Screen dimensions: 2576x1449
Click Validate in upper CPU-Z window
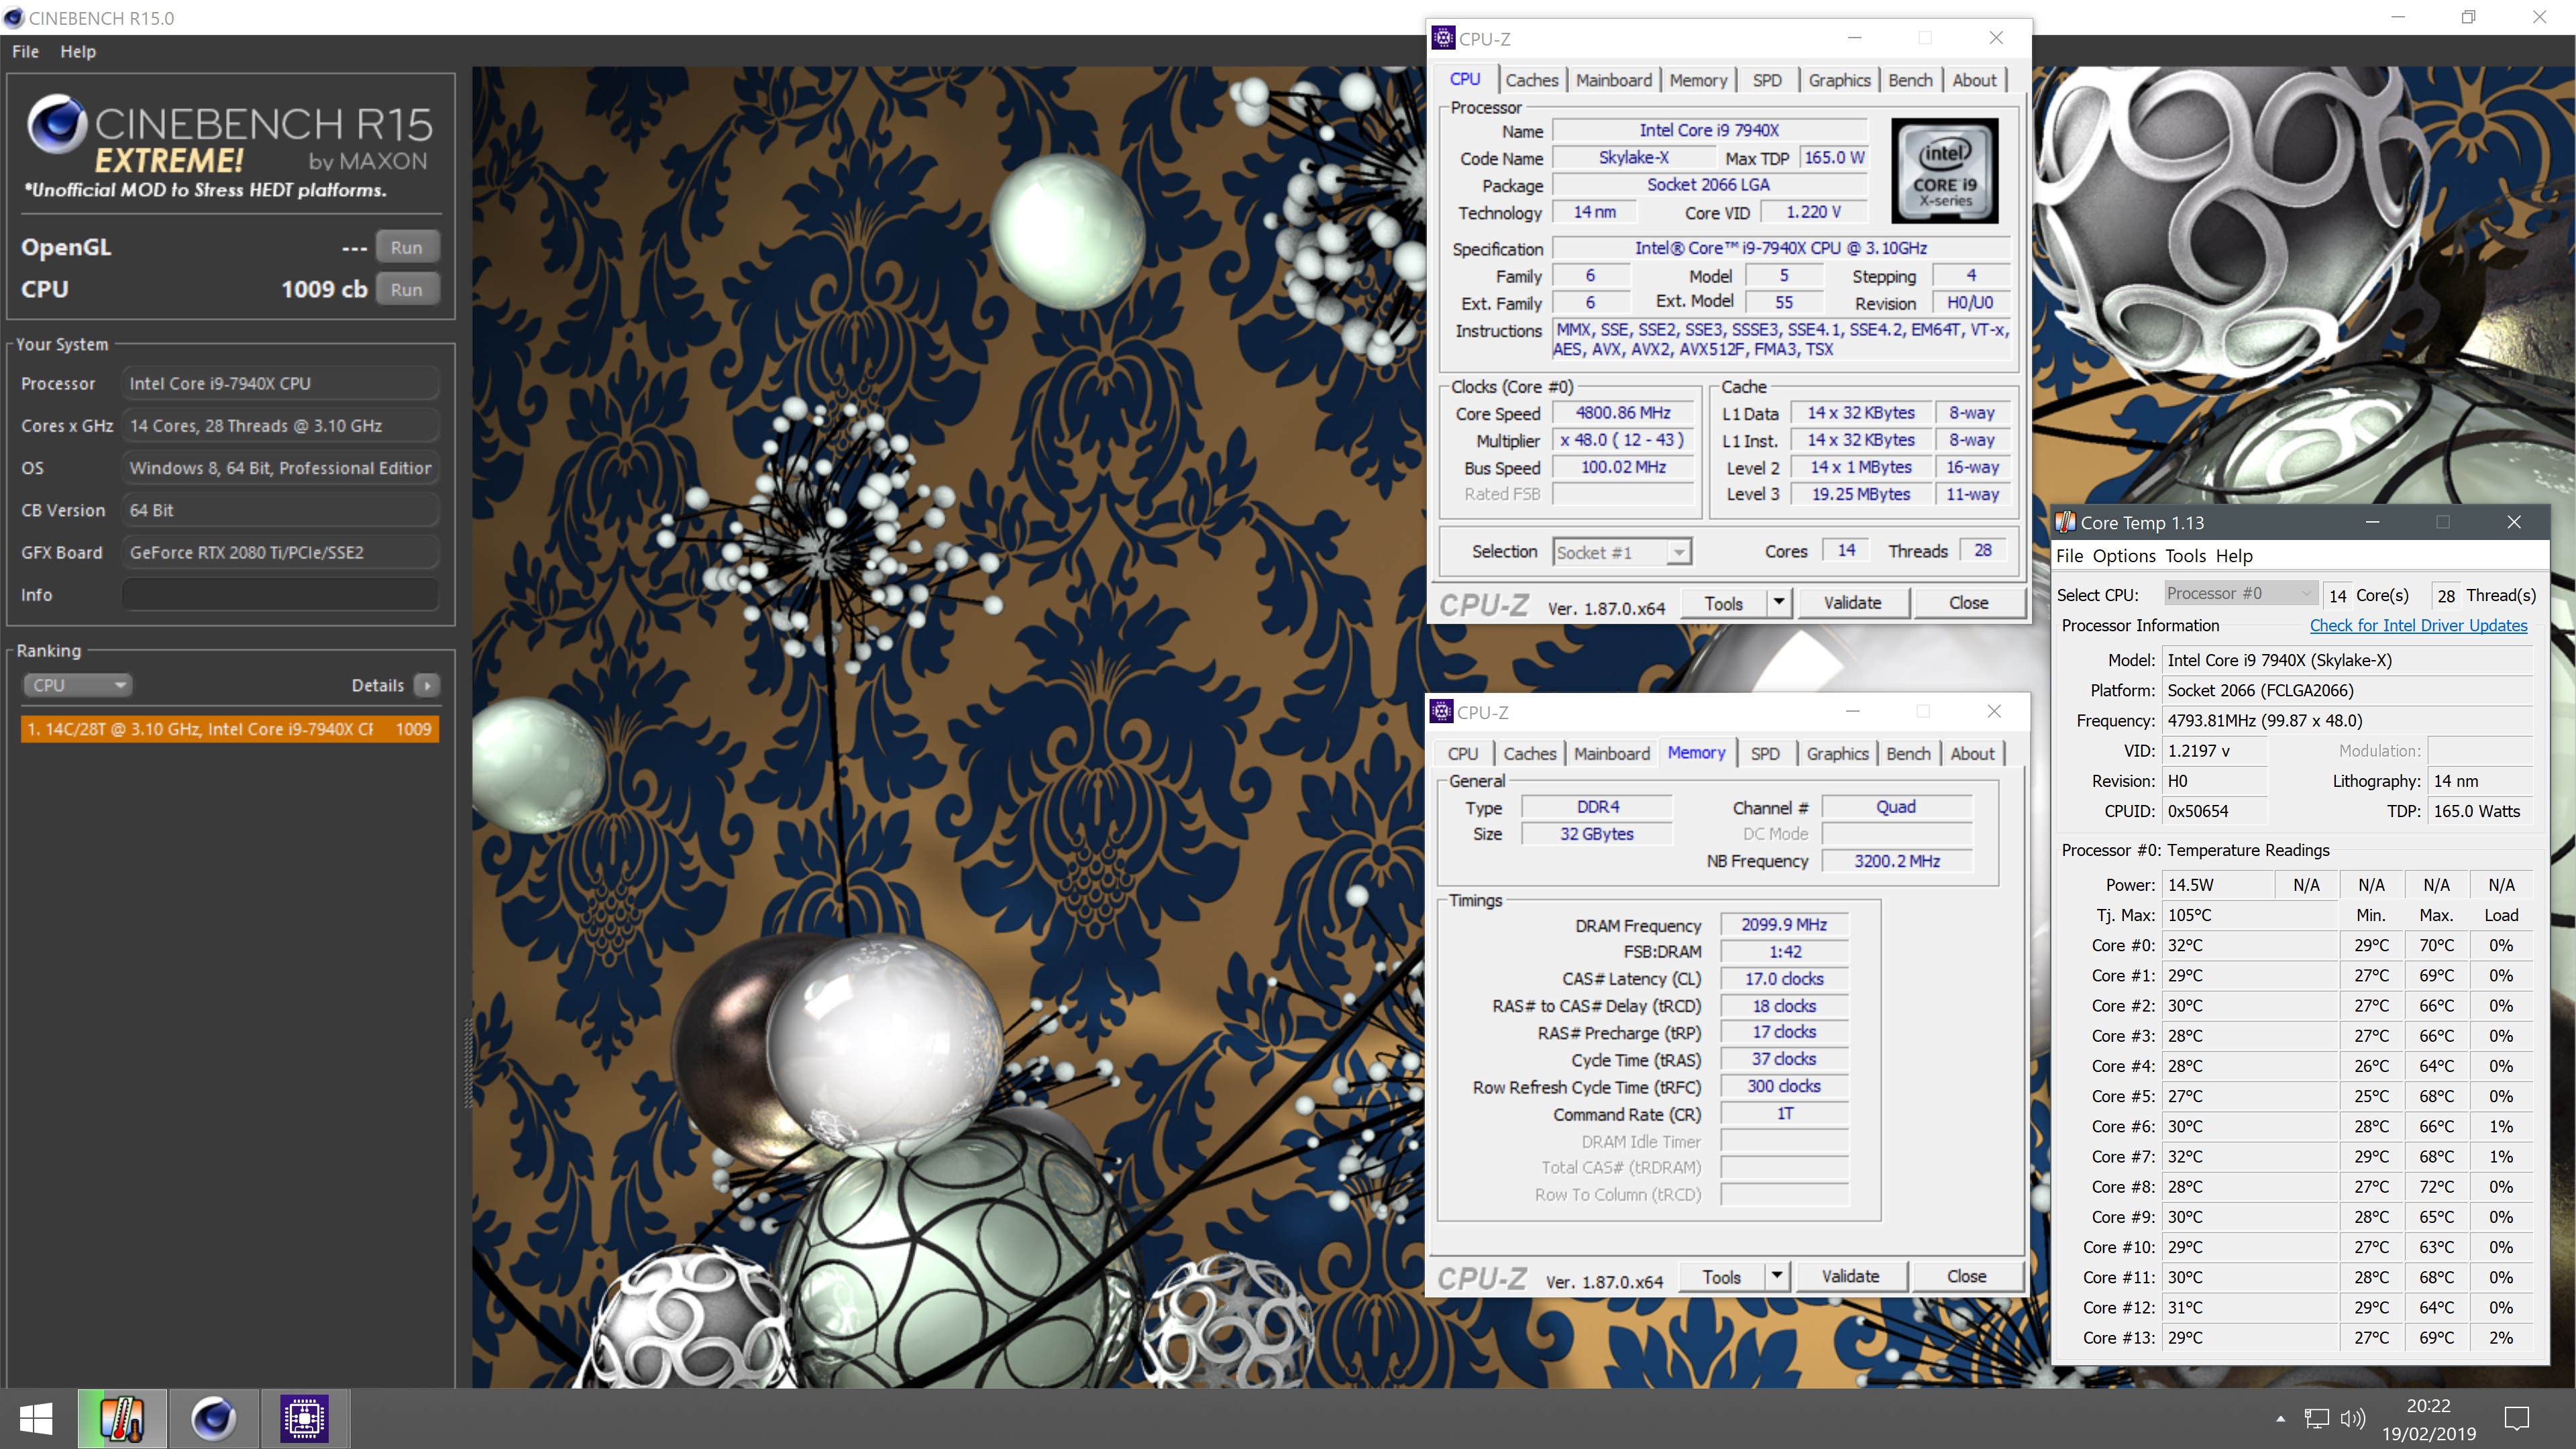coord(1852,603)
